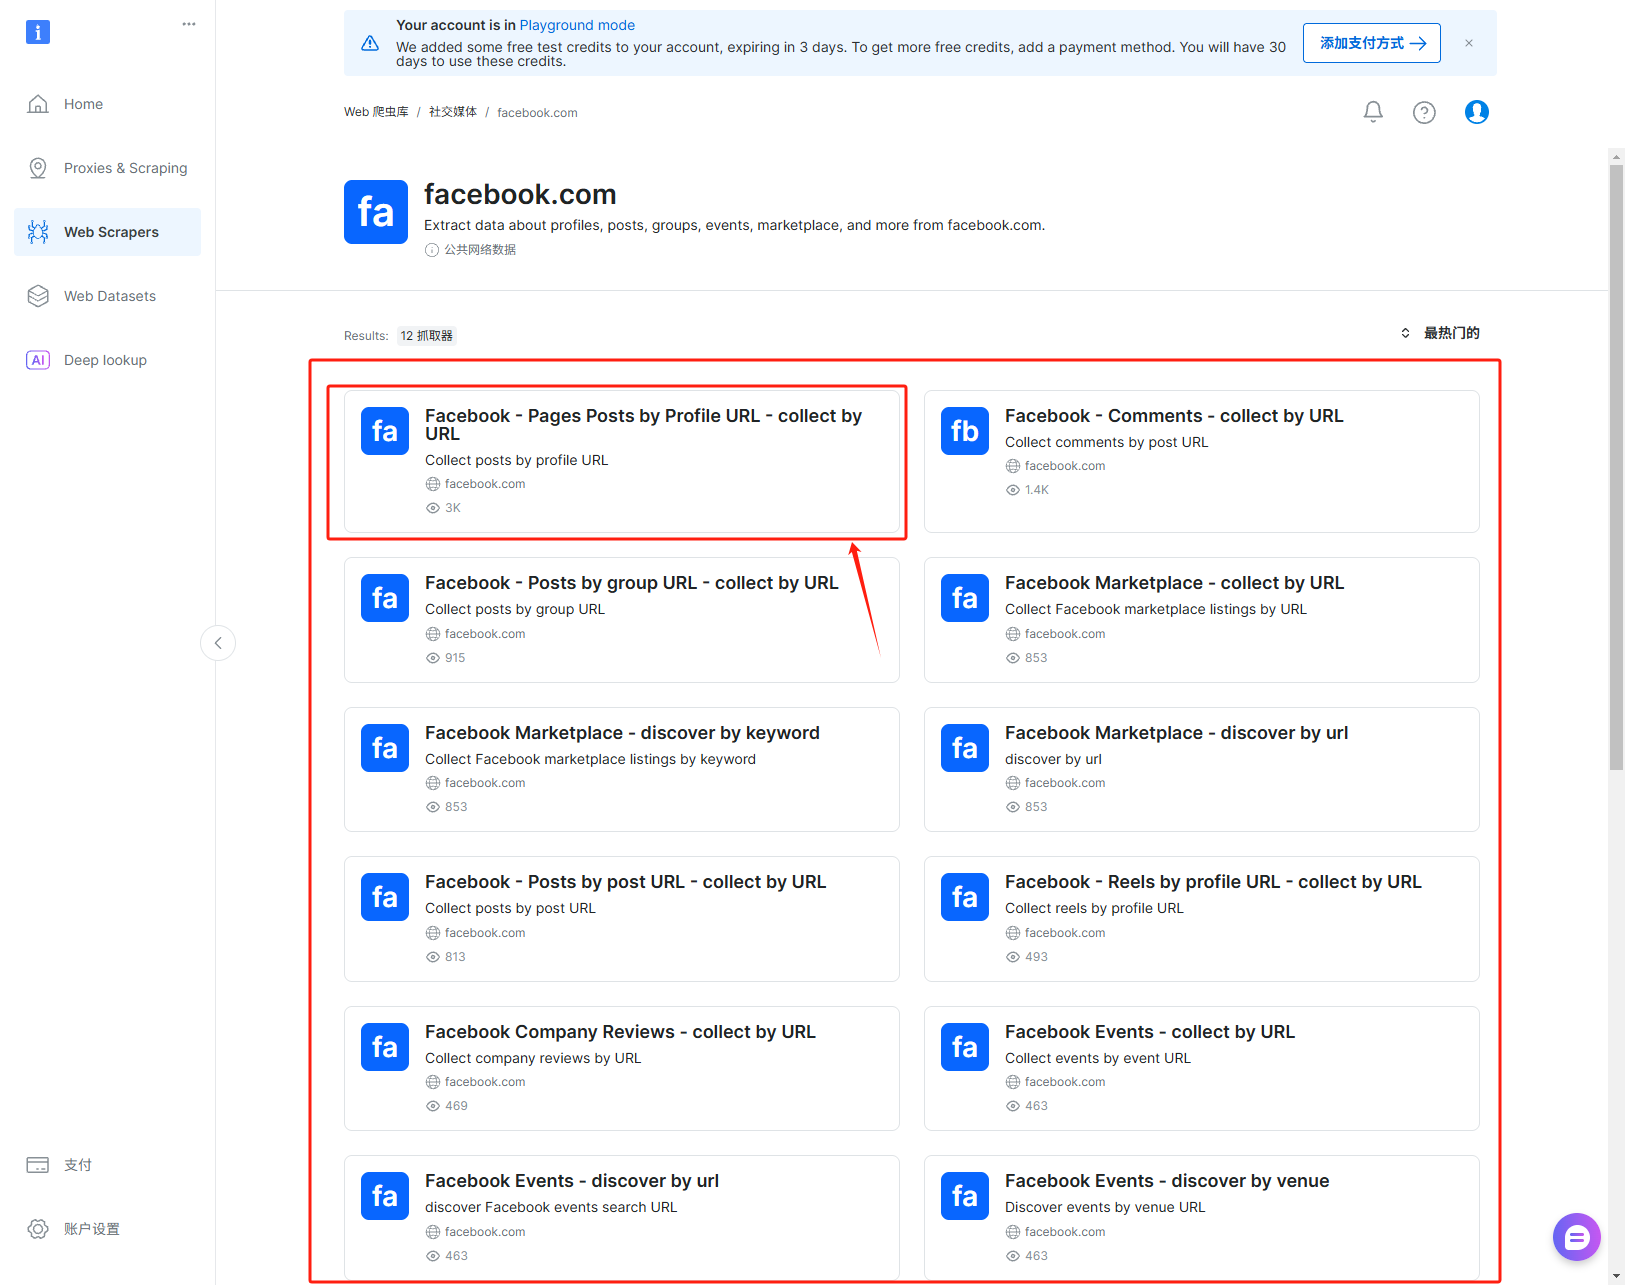1625x1285 pixels.
Task: Click fa icon on Company Reviews card
Action: pyautogui.click(x=385, y=1047)
